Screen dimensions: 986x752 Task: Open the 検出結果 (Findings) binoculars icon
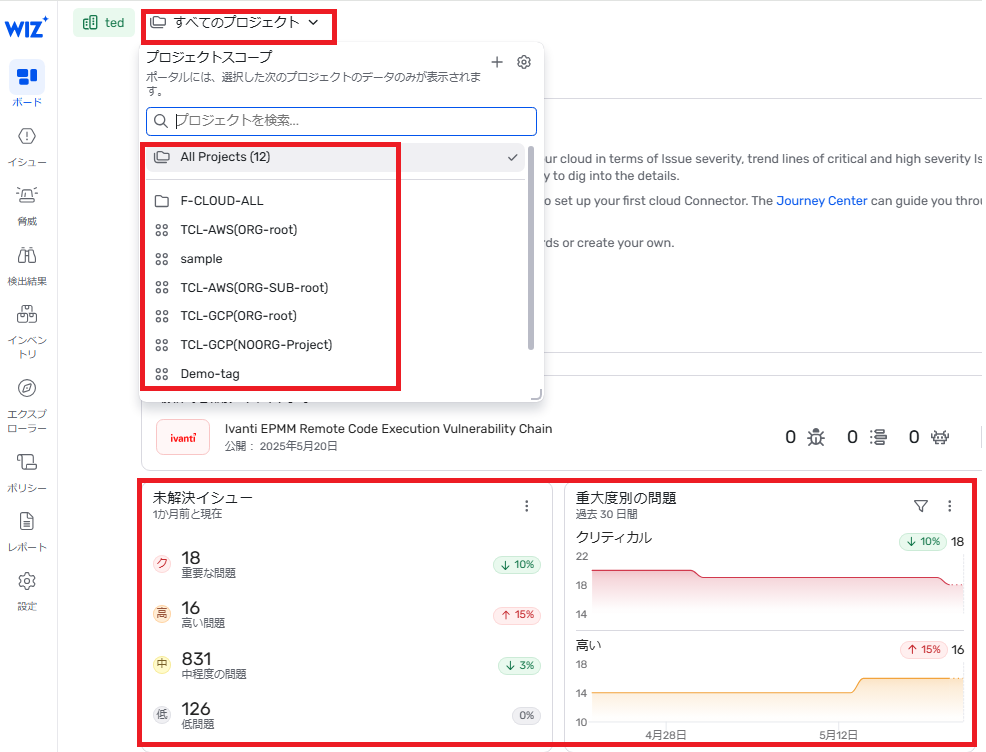27,255
